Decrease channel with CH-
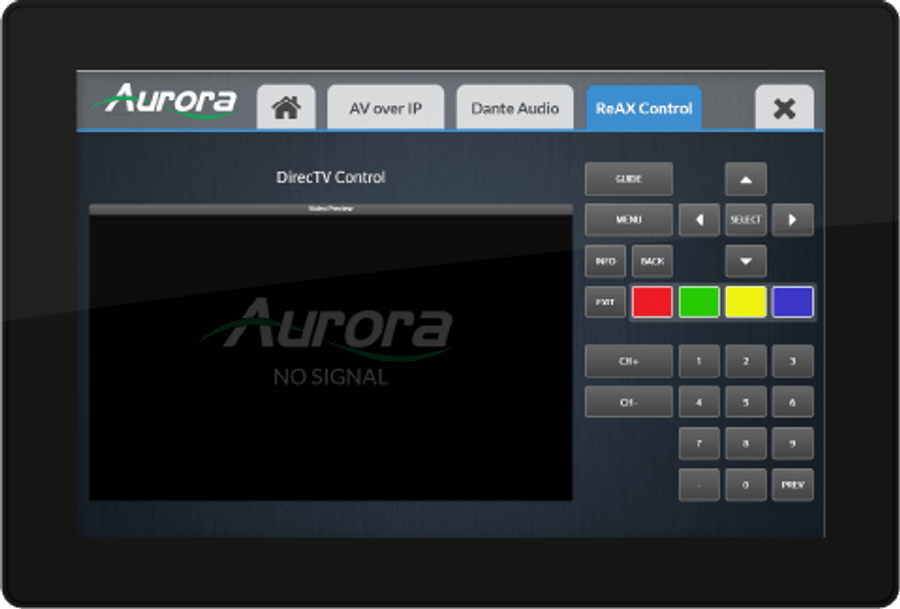 629,402
